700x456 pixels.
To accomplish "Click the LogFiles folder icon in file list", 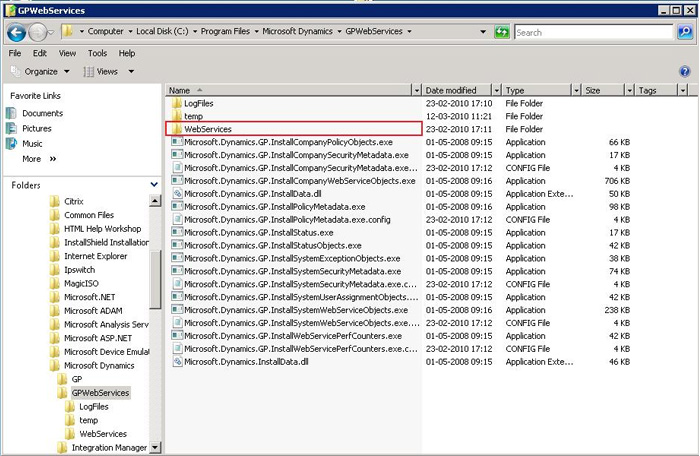I will tap(177, 103).
